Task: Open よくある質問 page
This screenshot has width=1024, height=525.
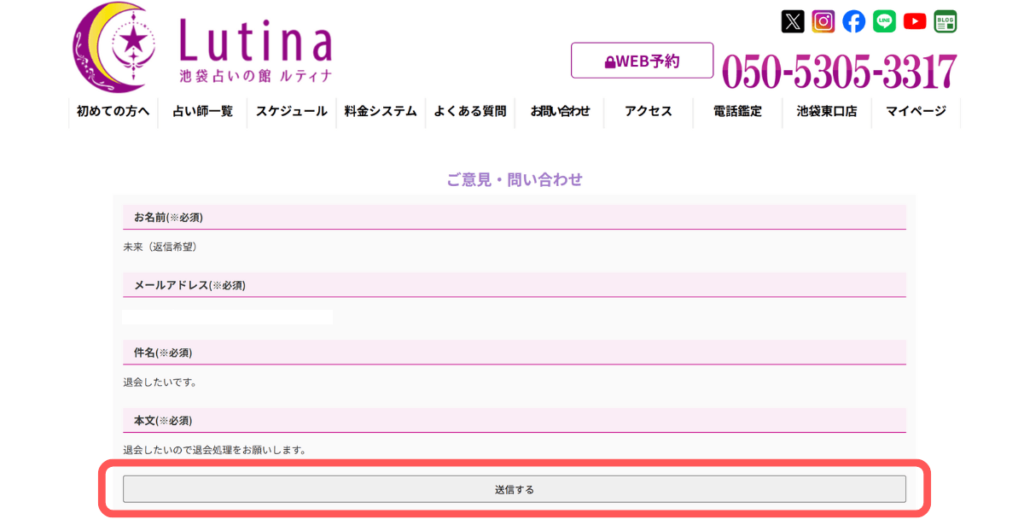Action: coord(470,112)
